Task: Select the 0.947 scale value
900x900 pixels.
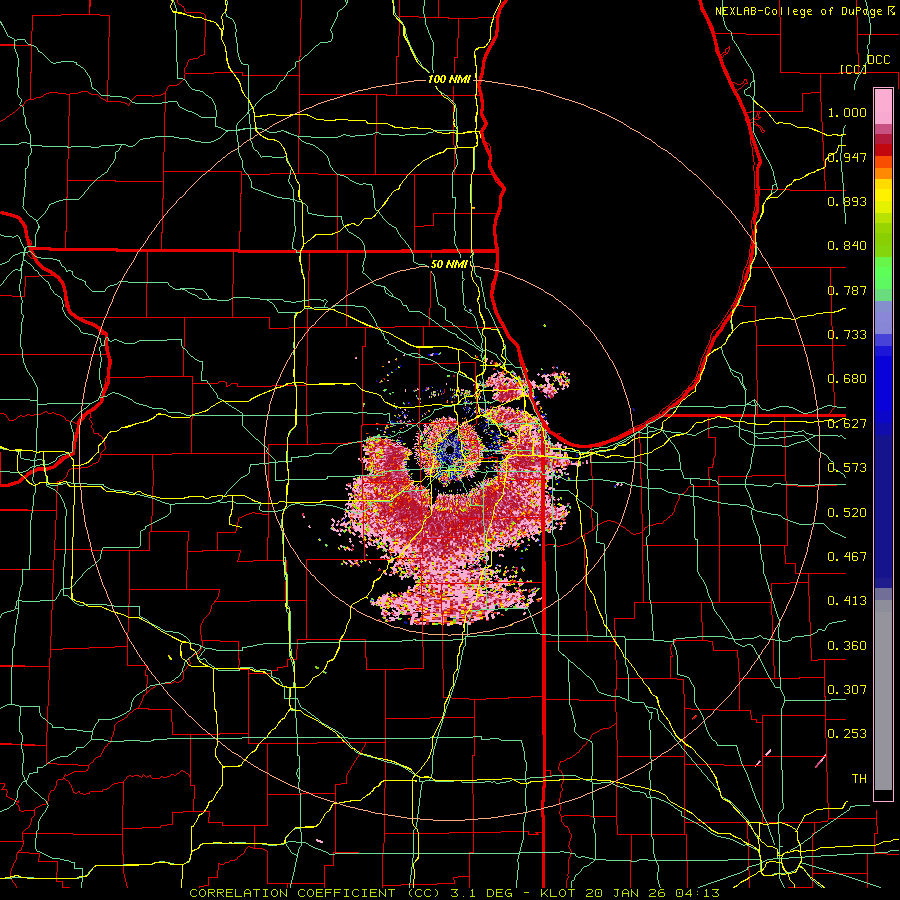Action: point(847,157)
